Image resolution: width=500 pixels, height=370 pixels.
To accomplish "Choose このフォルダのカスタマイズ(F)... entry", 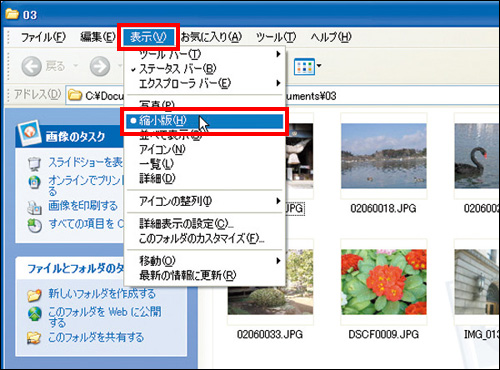I will point(205,238).
